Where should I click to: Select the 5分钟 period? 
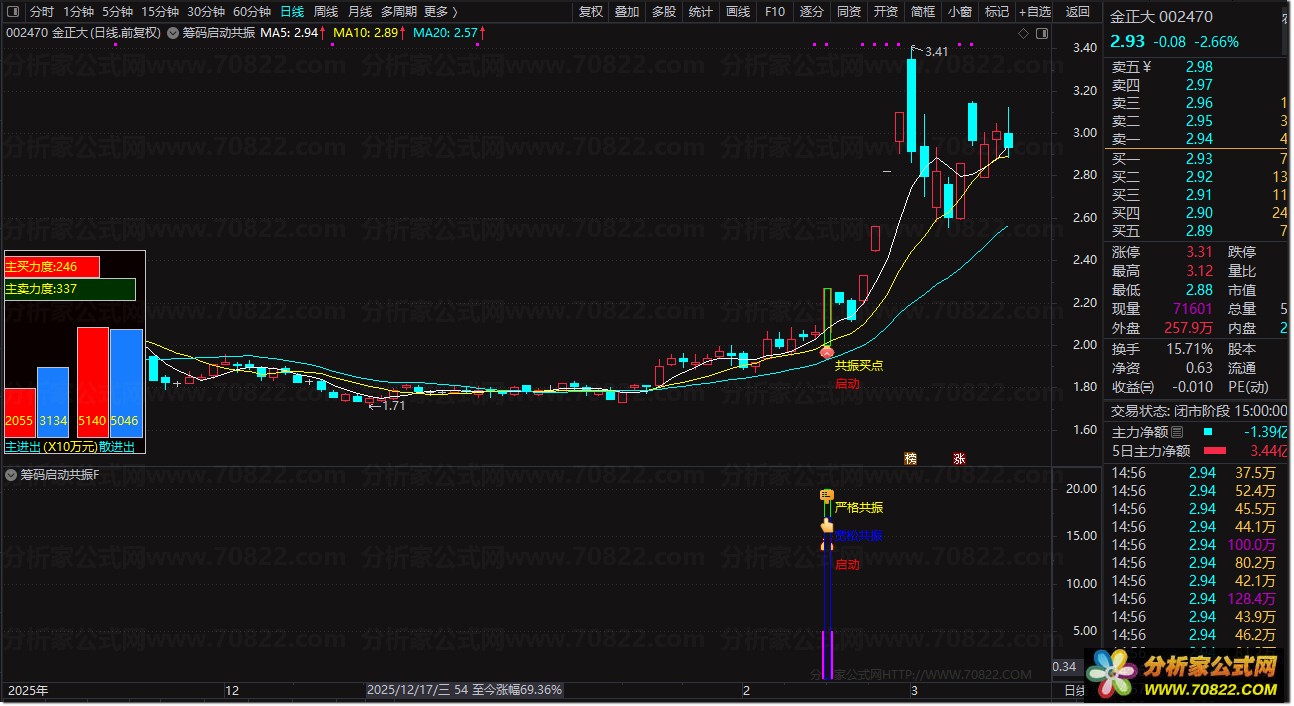[117, 12]
